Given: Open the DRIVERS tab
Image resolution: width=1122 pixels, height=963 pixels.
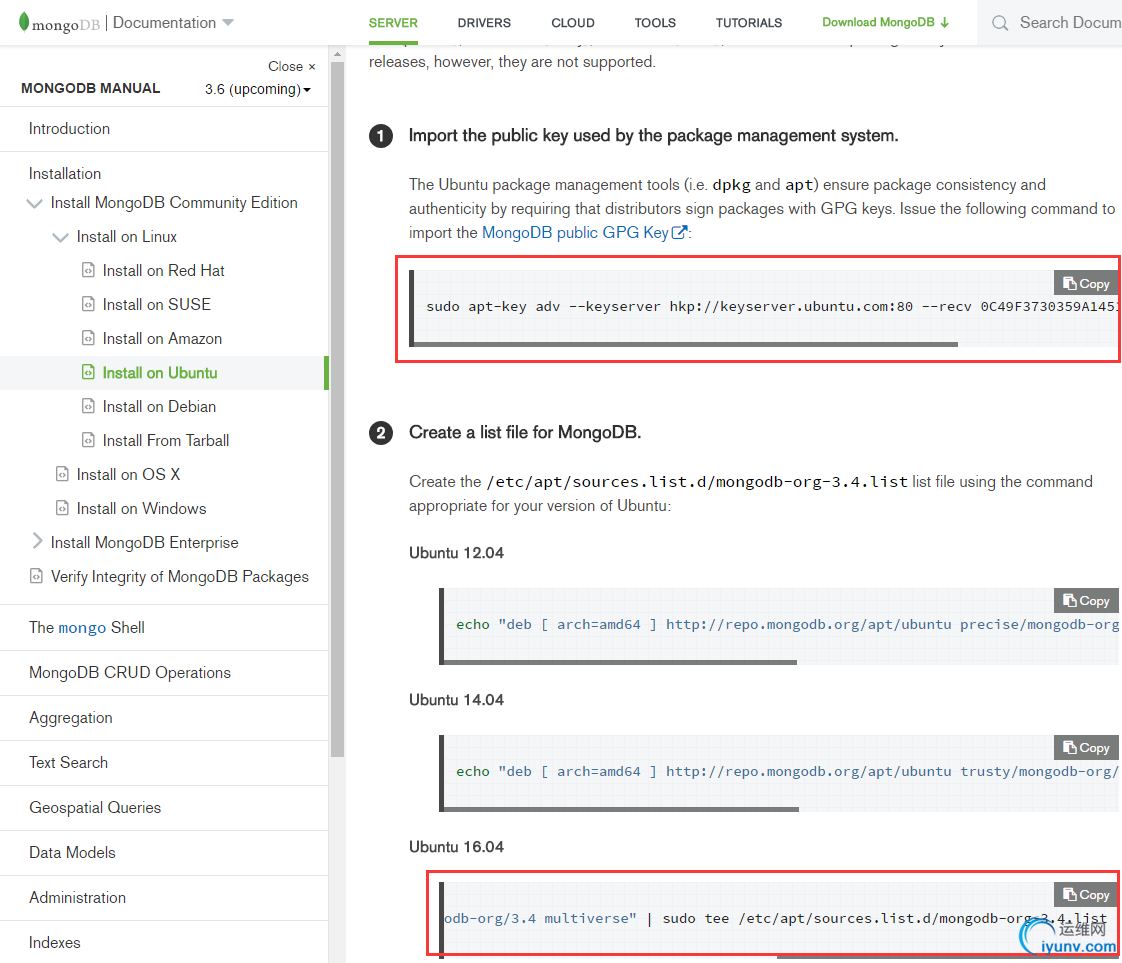Looking at the screenshot, I should [484, 23].
